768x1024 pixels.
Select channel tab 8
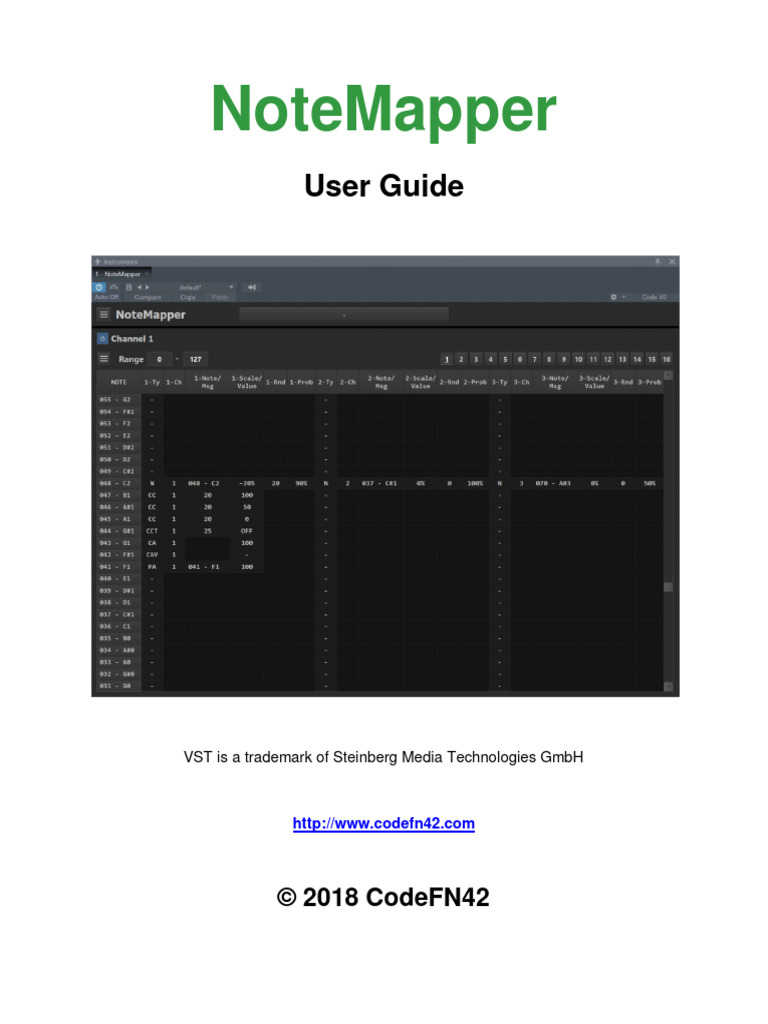[x=549, y=359]
